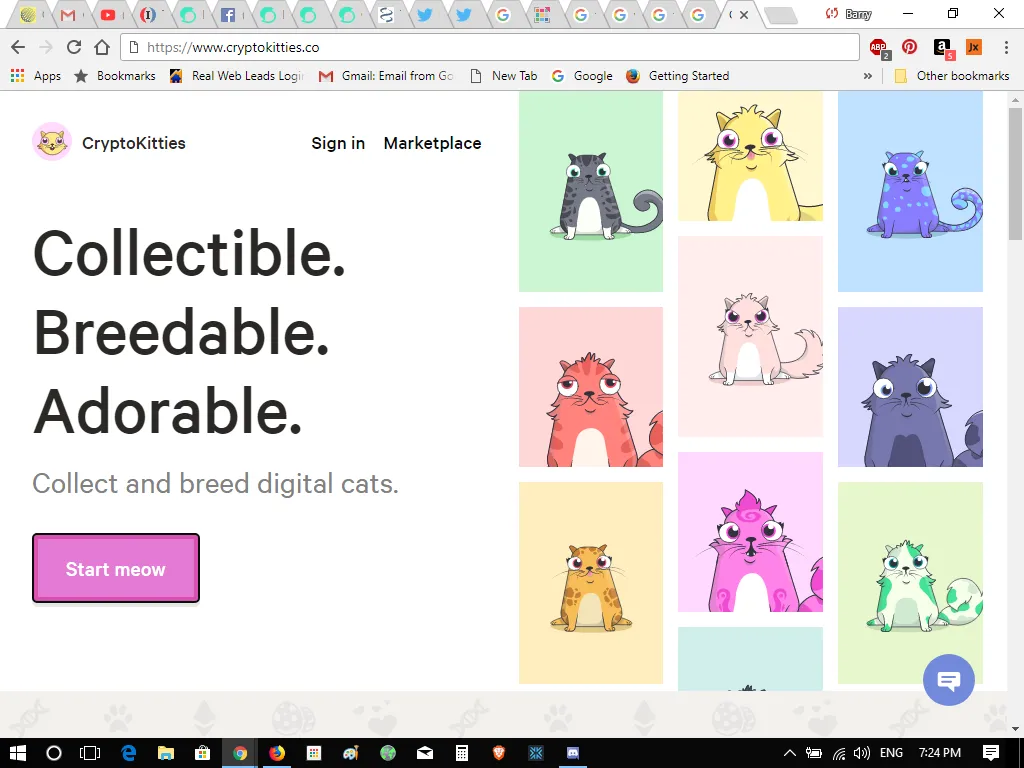The width and height of the screenshot is (1024, 768).
Task: Open the Bookmarks star bookmark
Action: [115, 76]
